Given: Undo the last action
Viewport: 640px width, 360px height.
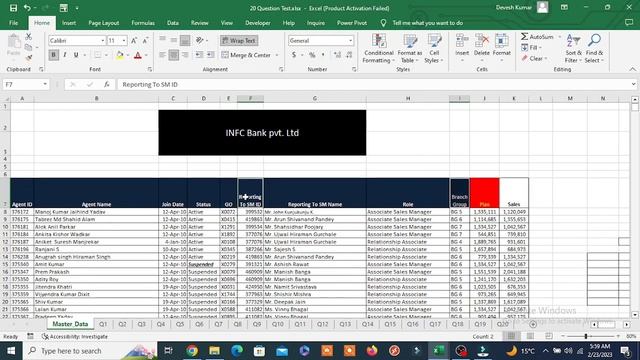Looking at the screenshot, I should (27, 8).
